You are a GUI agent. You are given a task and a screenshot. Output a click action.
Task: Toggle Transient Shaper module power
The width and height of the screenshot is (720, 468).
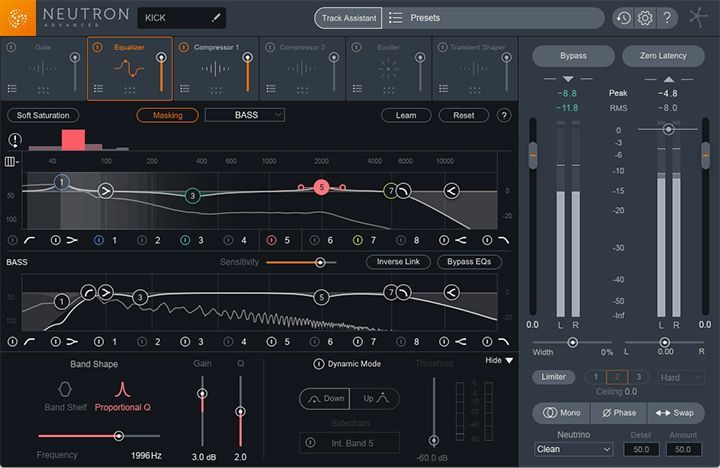(442, 47)
